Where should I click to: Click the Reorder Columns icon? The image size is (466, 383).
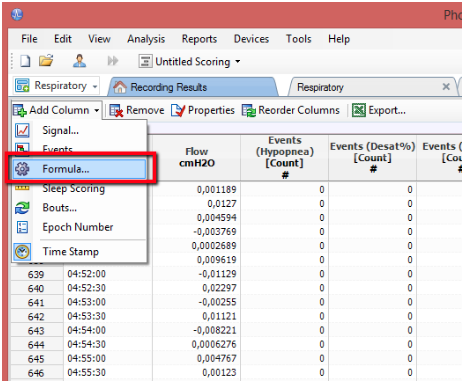(x=249, y=110)
